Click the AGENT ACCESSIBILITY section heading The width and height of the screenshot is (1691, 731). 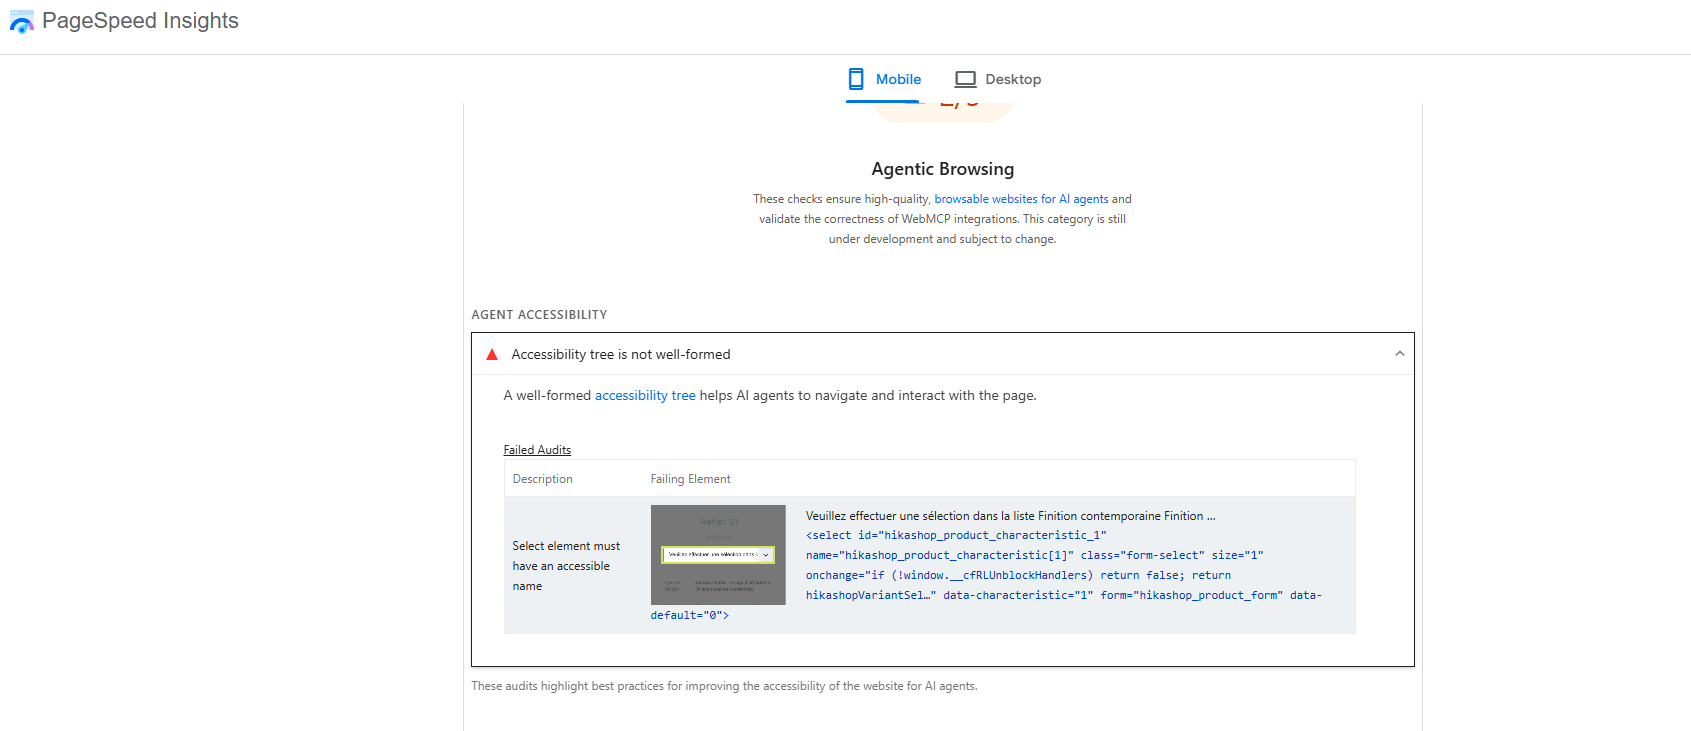(x=539, y=315)
